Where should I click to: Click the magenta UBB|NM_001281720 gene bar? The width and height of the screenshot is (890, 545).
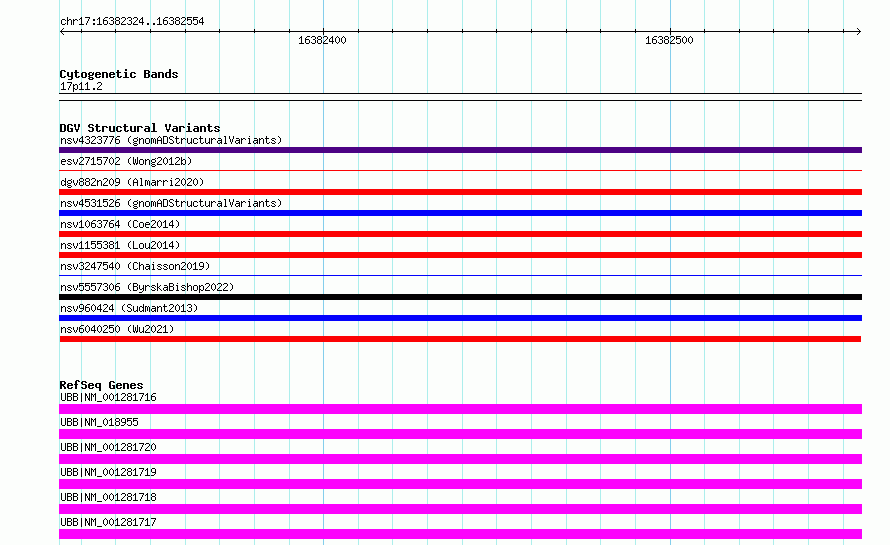[x=460, y=459]
